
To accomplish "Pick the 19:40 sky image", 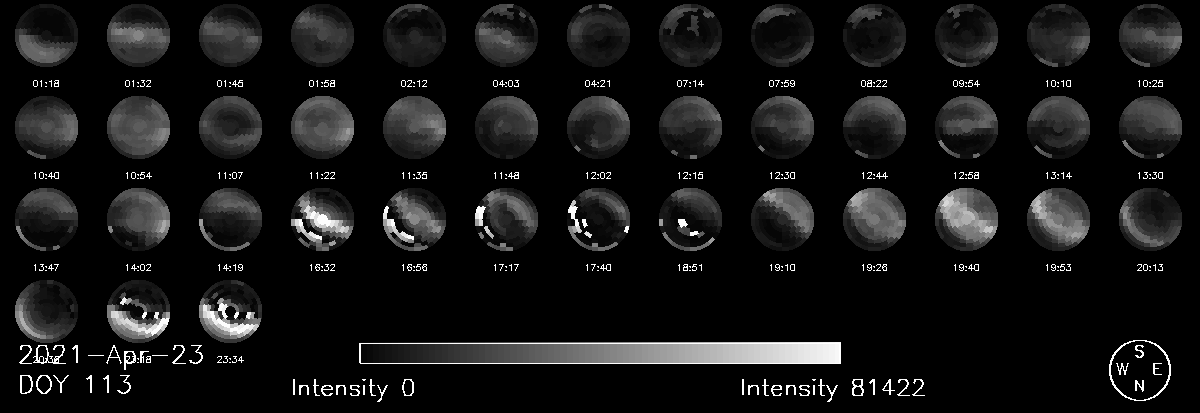I will 966,219.
